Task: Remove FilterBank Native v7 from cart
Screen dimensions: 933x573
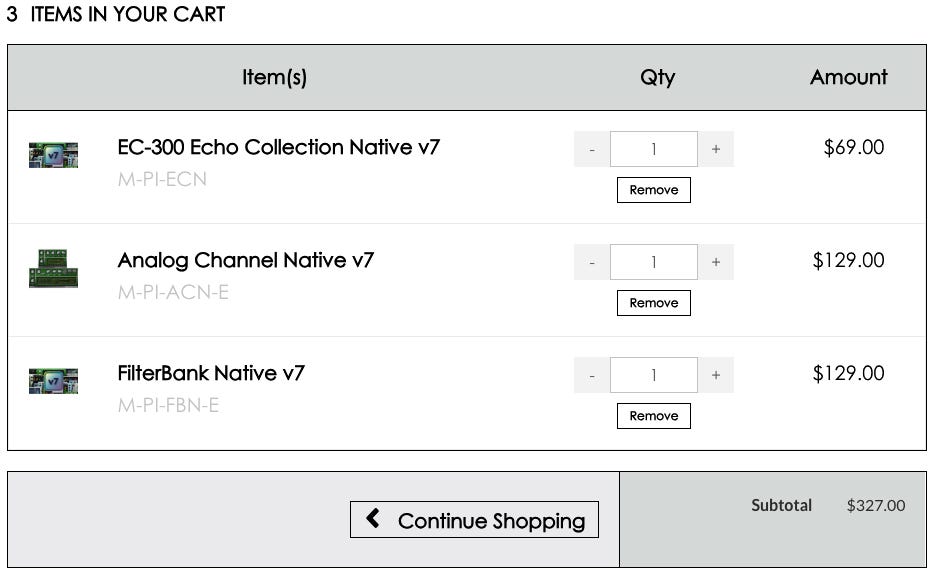Action: click(653, 416)
